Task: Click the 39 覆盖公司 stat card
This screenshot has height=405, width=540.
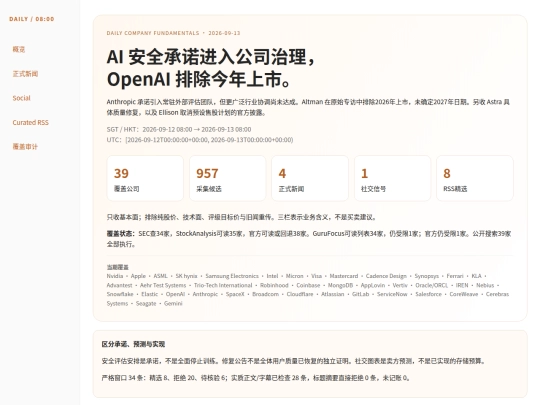Action: 145,178
